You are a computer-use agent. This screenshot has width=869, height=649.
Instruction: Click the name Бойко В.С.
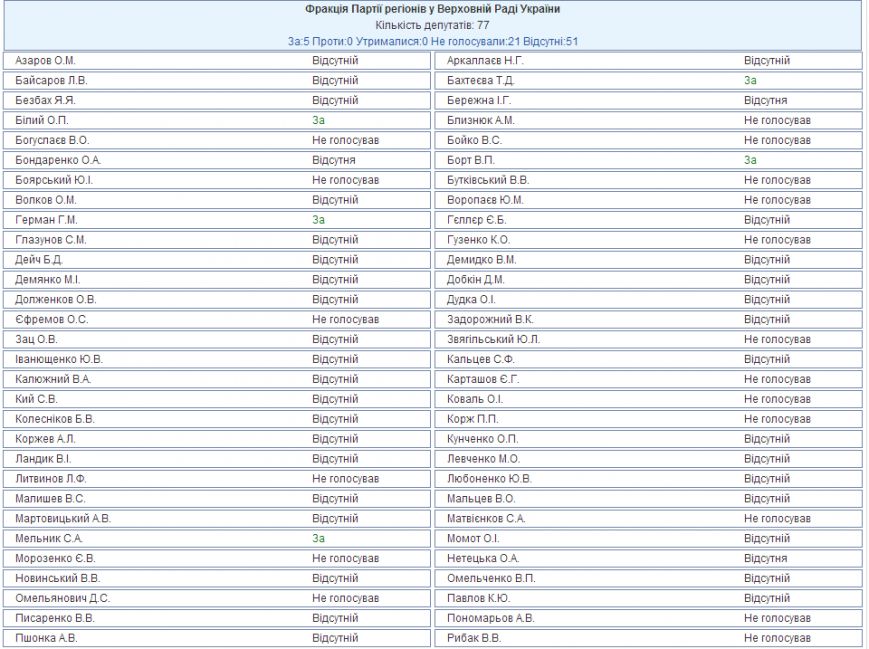point(474,140)
